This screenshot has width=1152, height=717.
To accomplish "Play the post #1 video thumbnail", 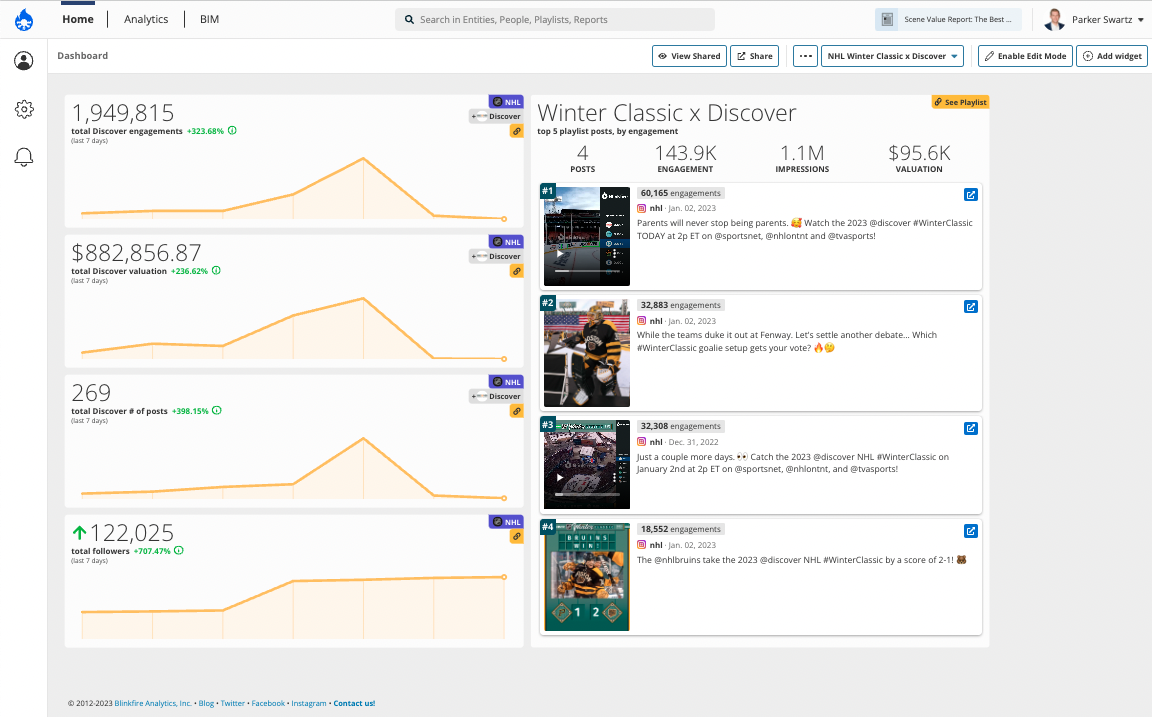I will (586, 237).
